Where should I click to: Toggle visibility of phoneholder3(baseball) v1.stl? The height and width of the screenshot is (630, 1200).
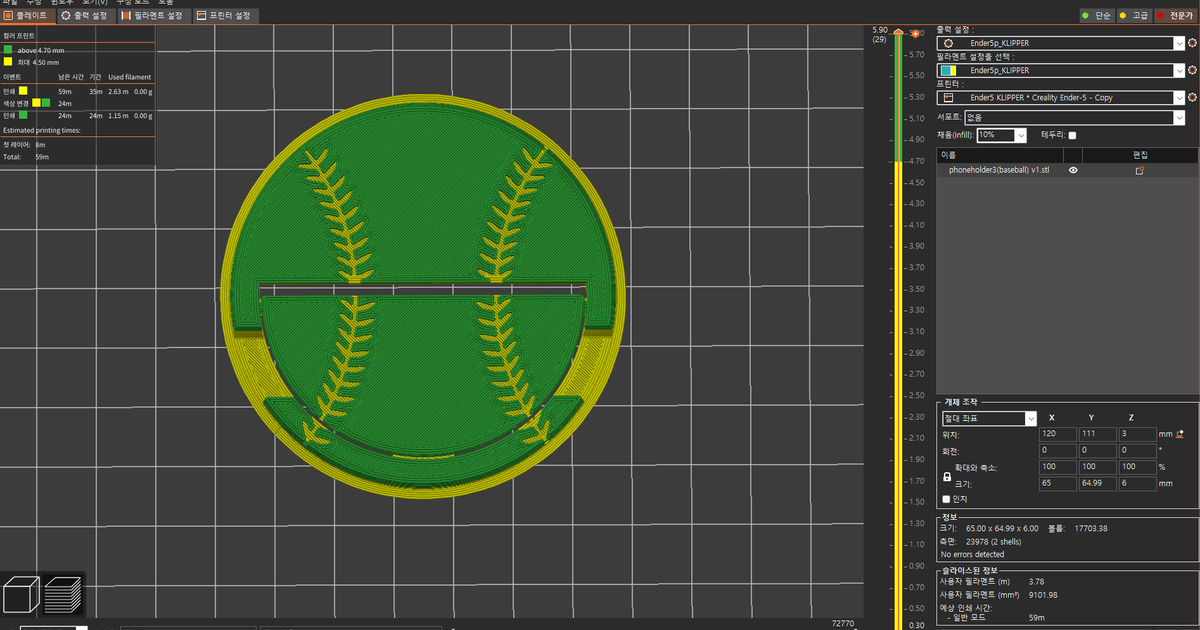pos(1073,170)
